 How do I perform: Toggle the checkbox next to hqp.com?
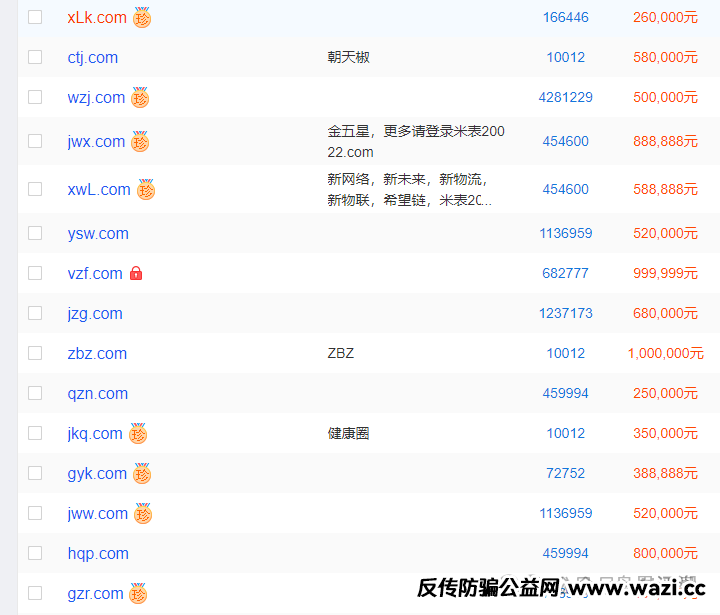coord(35,553)
